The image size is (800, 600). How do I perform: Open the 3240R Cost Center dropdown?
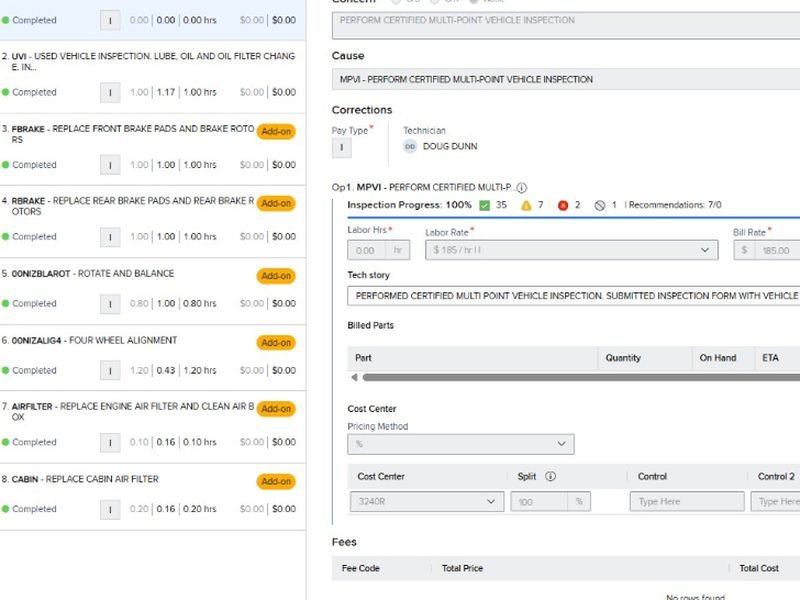pyautogui.click(x=425, y=502)
